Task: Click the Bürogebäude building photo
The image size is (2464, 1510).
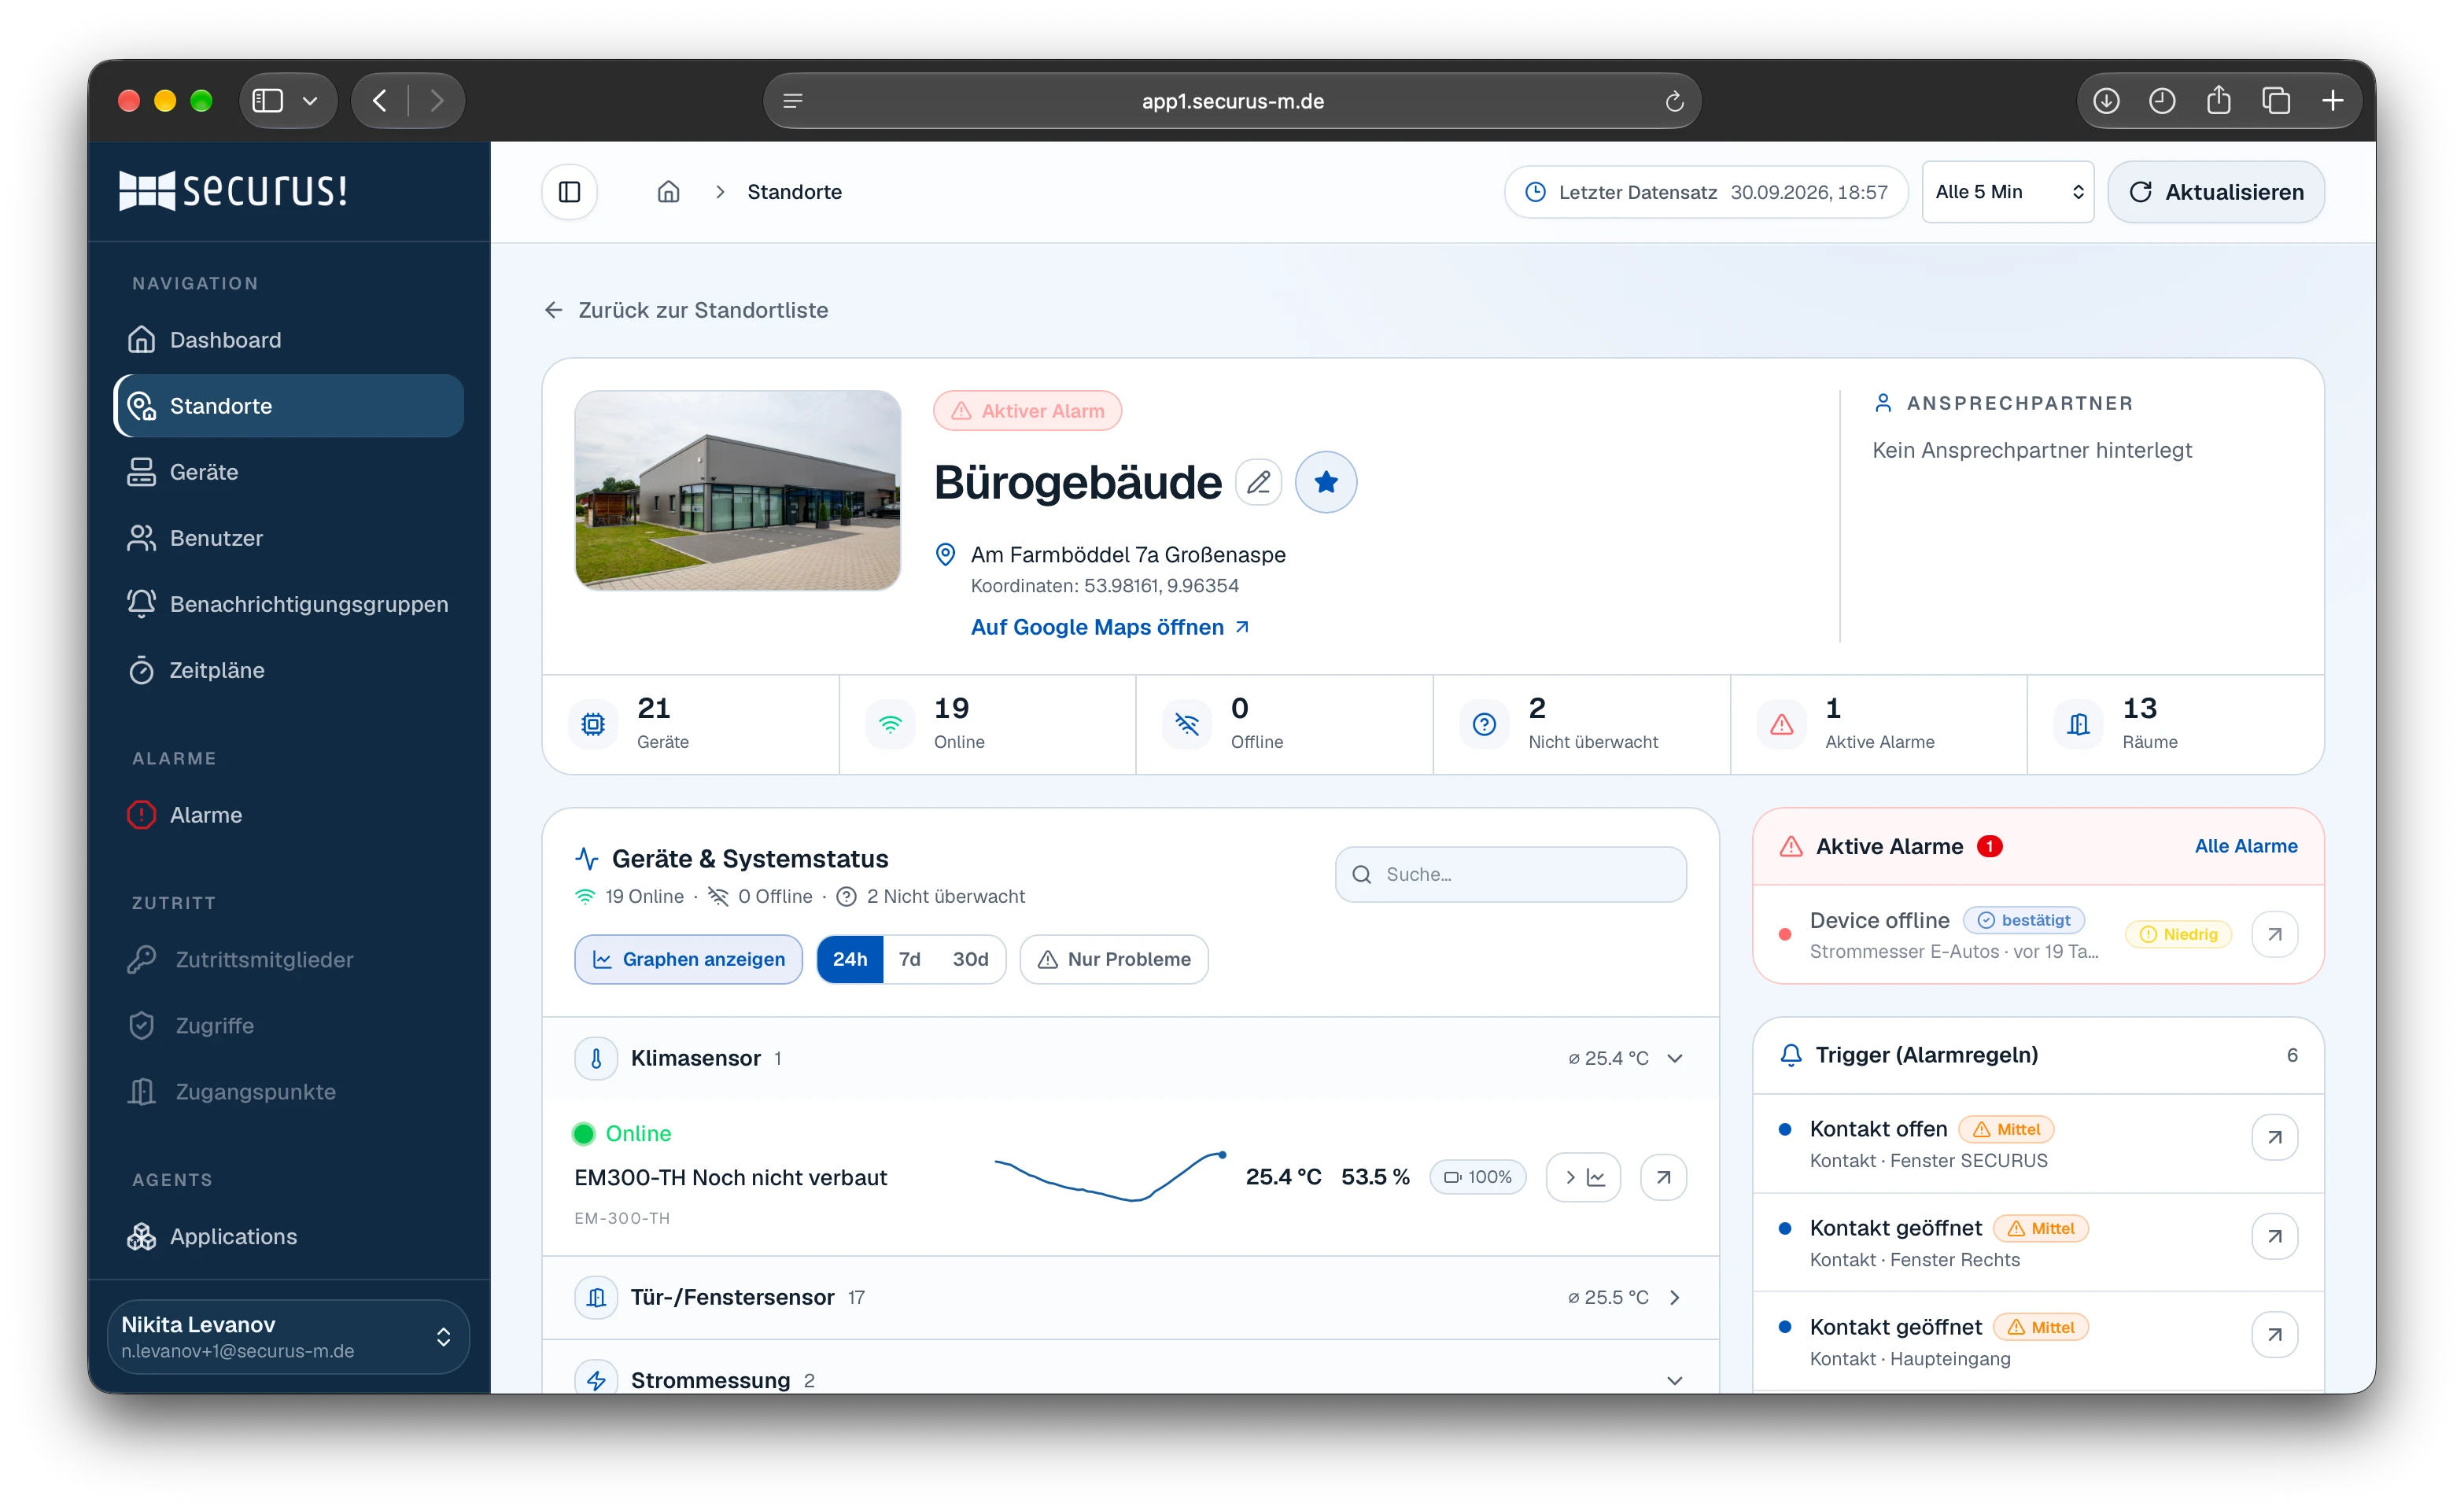Action: point(738,490)
